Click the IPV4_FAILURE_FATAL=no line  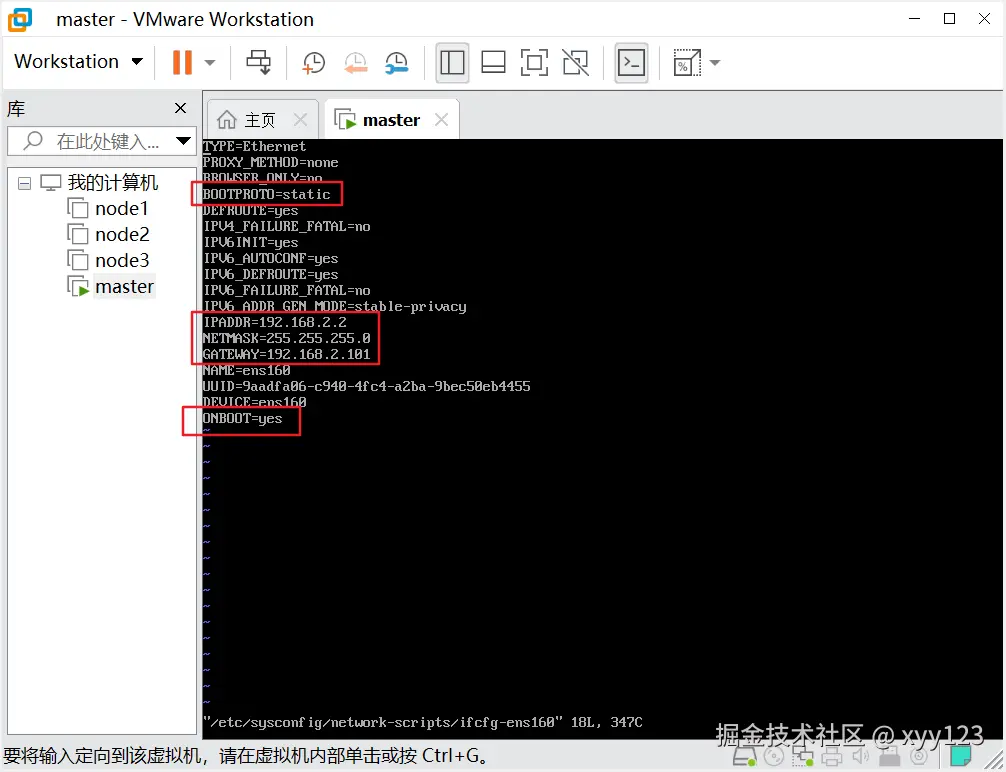tap(287, 227)
